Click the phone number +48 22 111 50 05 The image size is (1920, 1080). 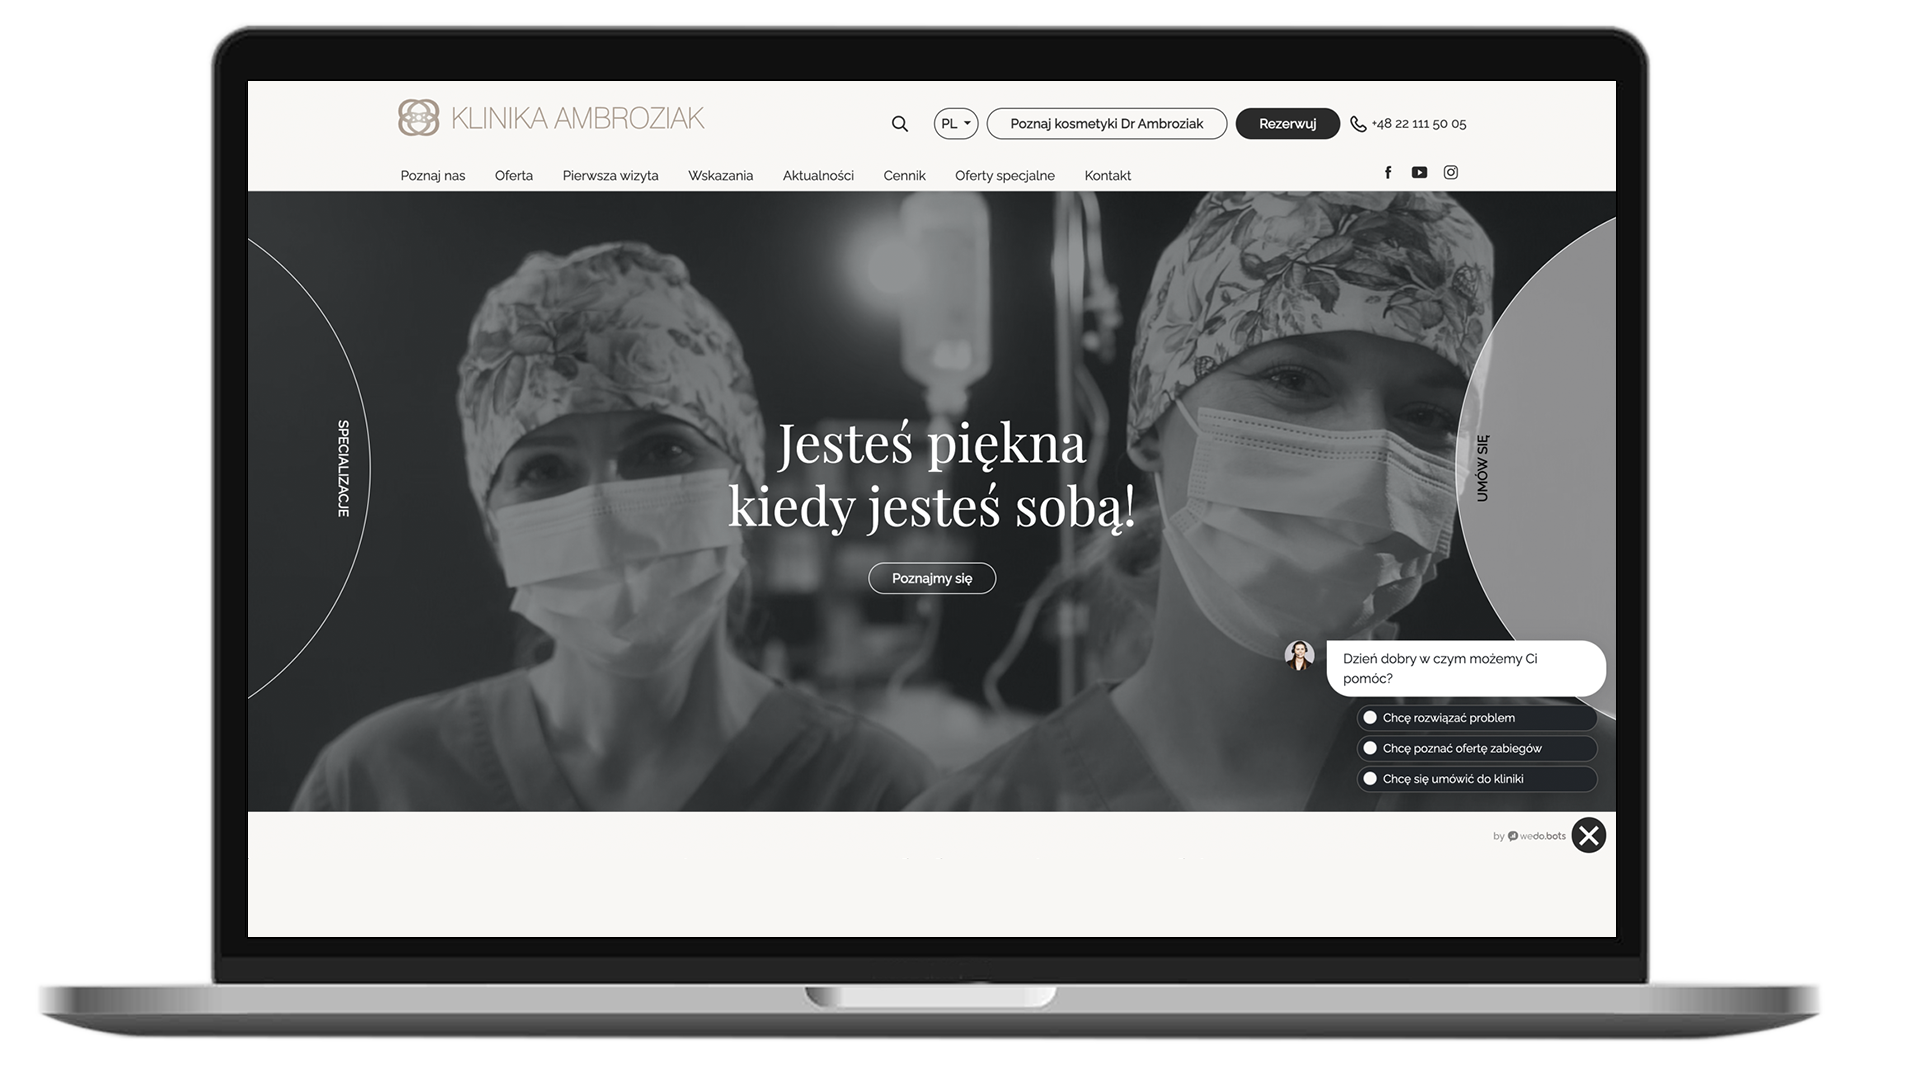coord(1418,124)
